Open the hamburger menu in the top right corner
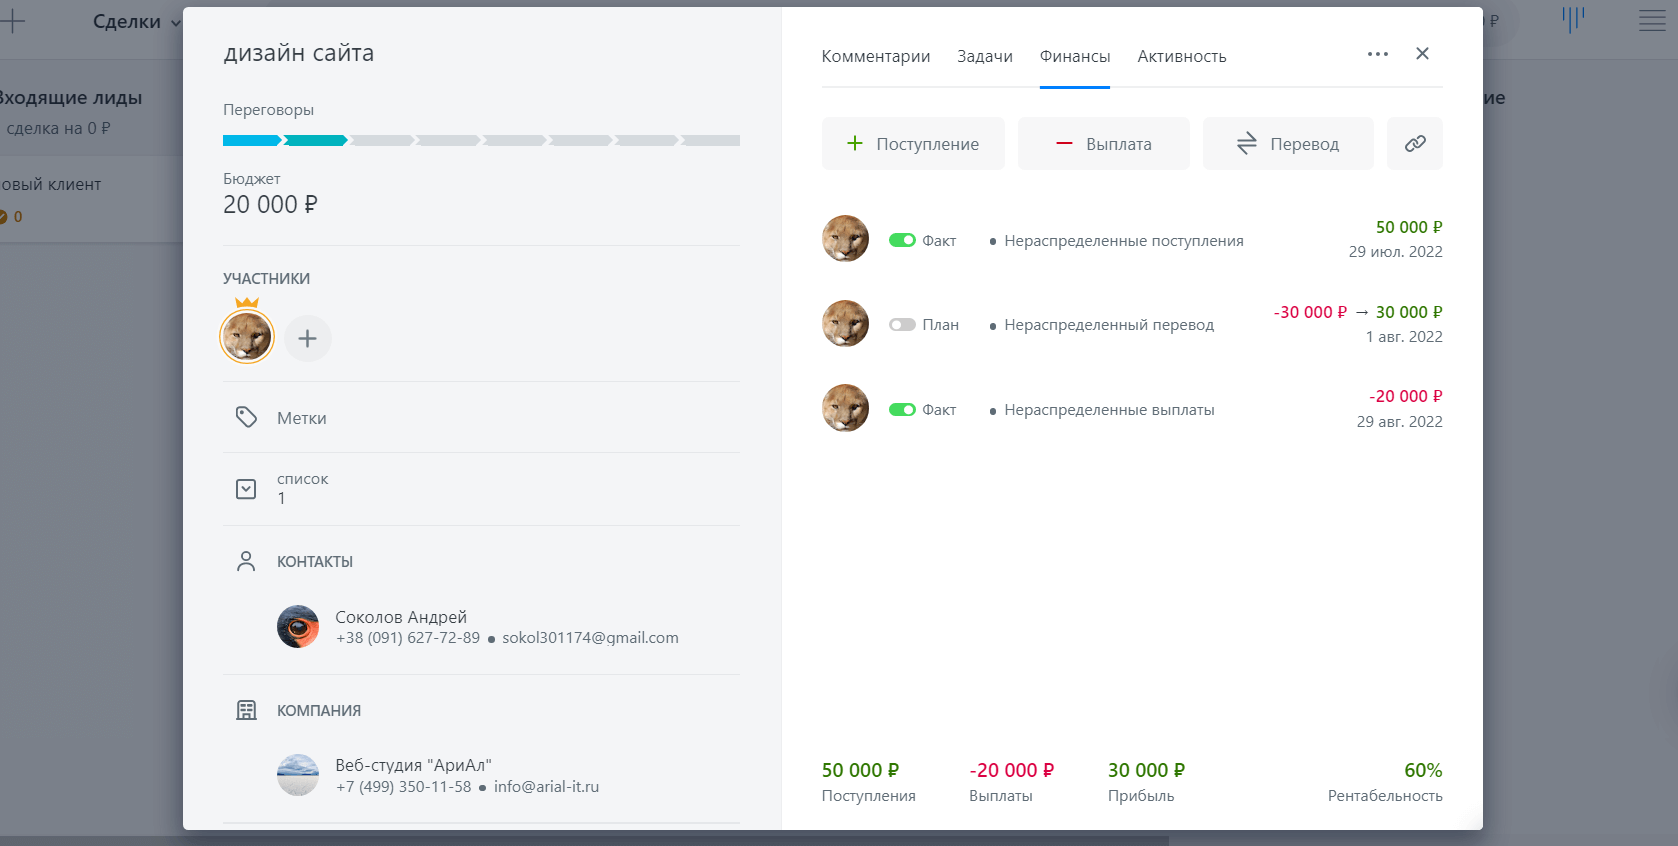The height and width of the screenshot is (846, 1678). [1652, 20]
